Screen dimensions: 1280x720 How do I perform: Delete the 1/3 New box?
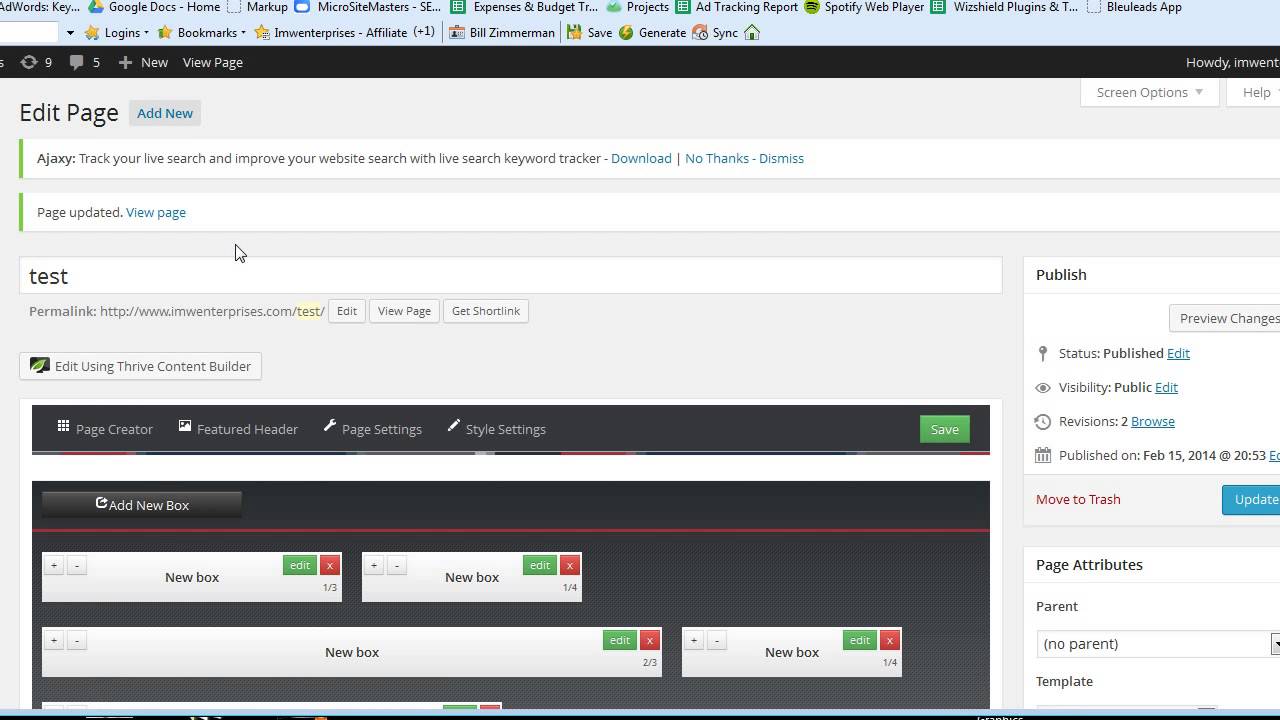click(x=330, y=565)
